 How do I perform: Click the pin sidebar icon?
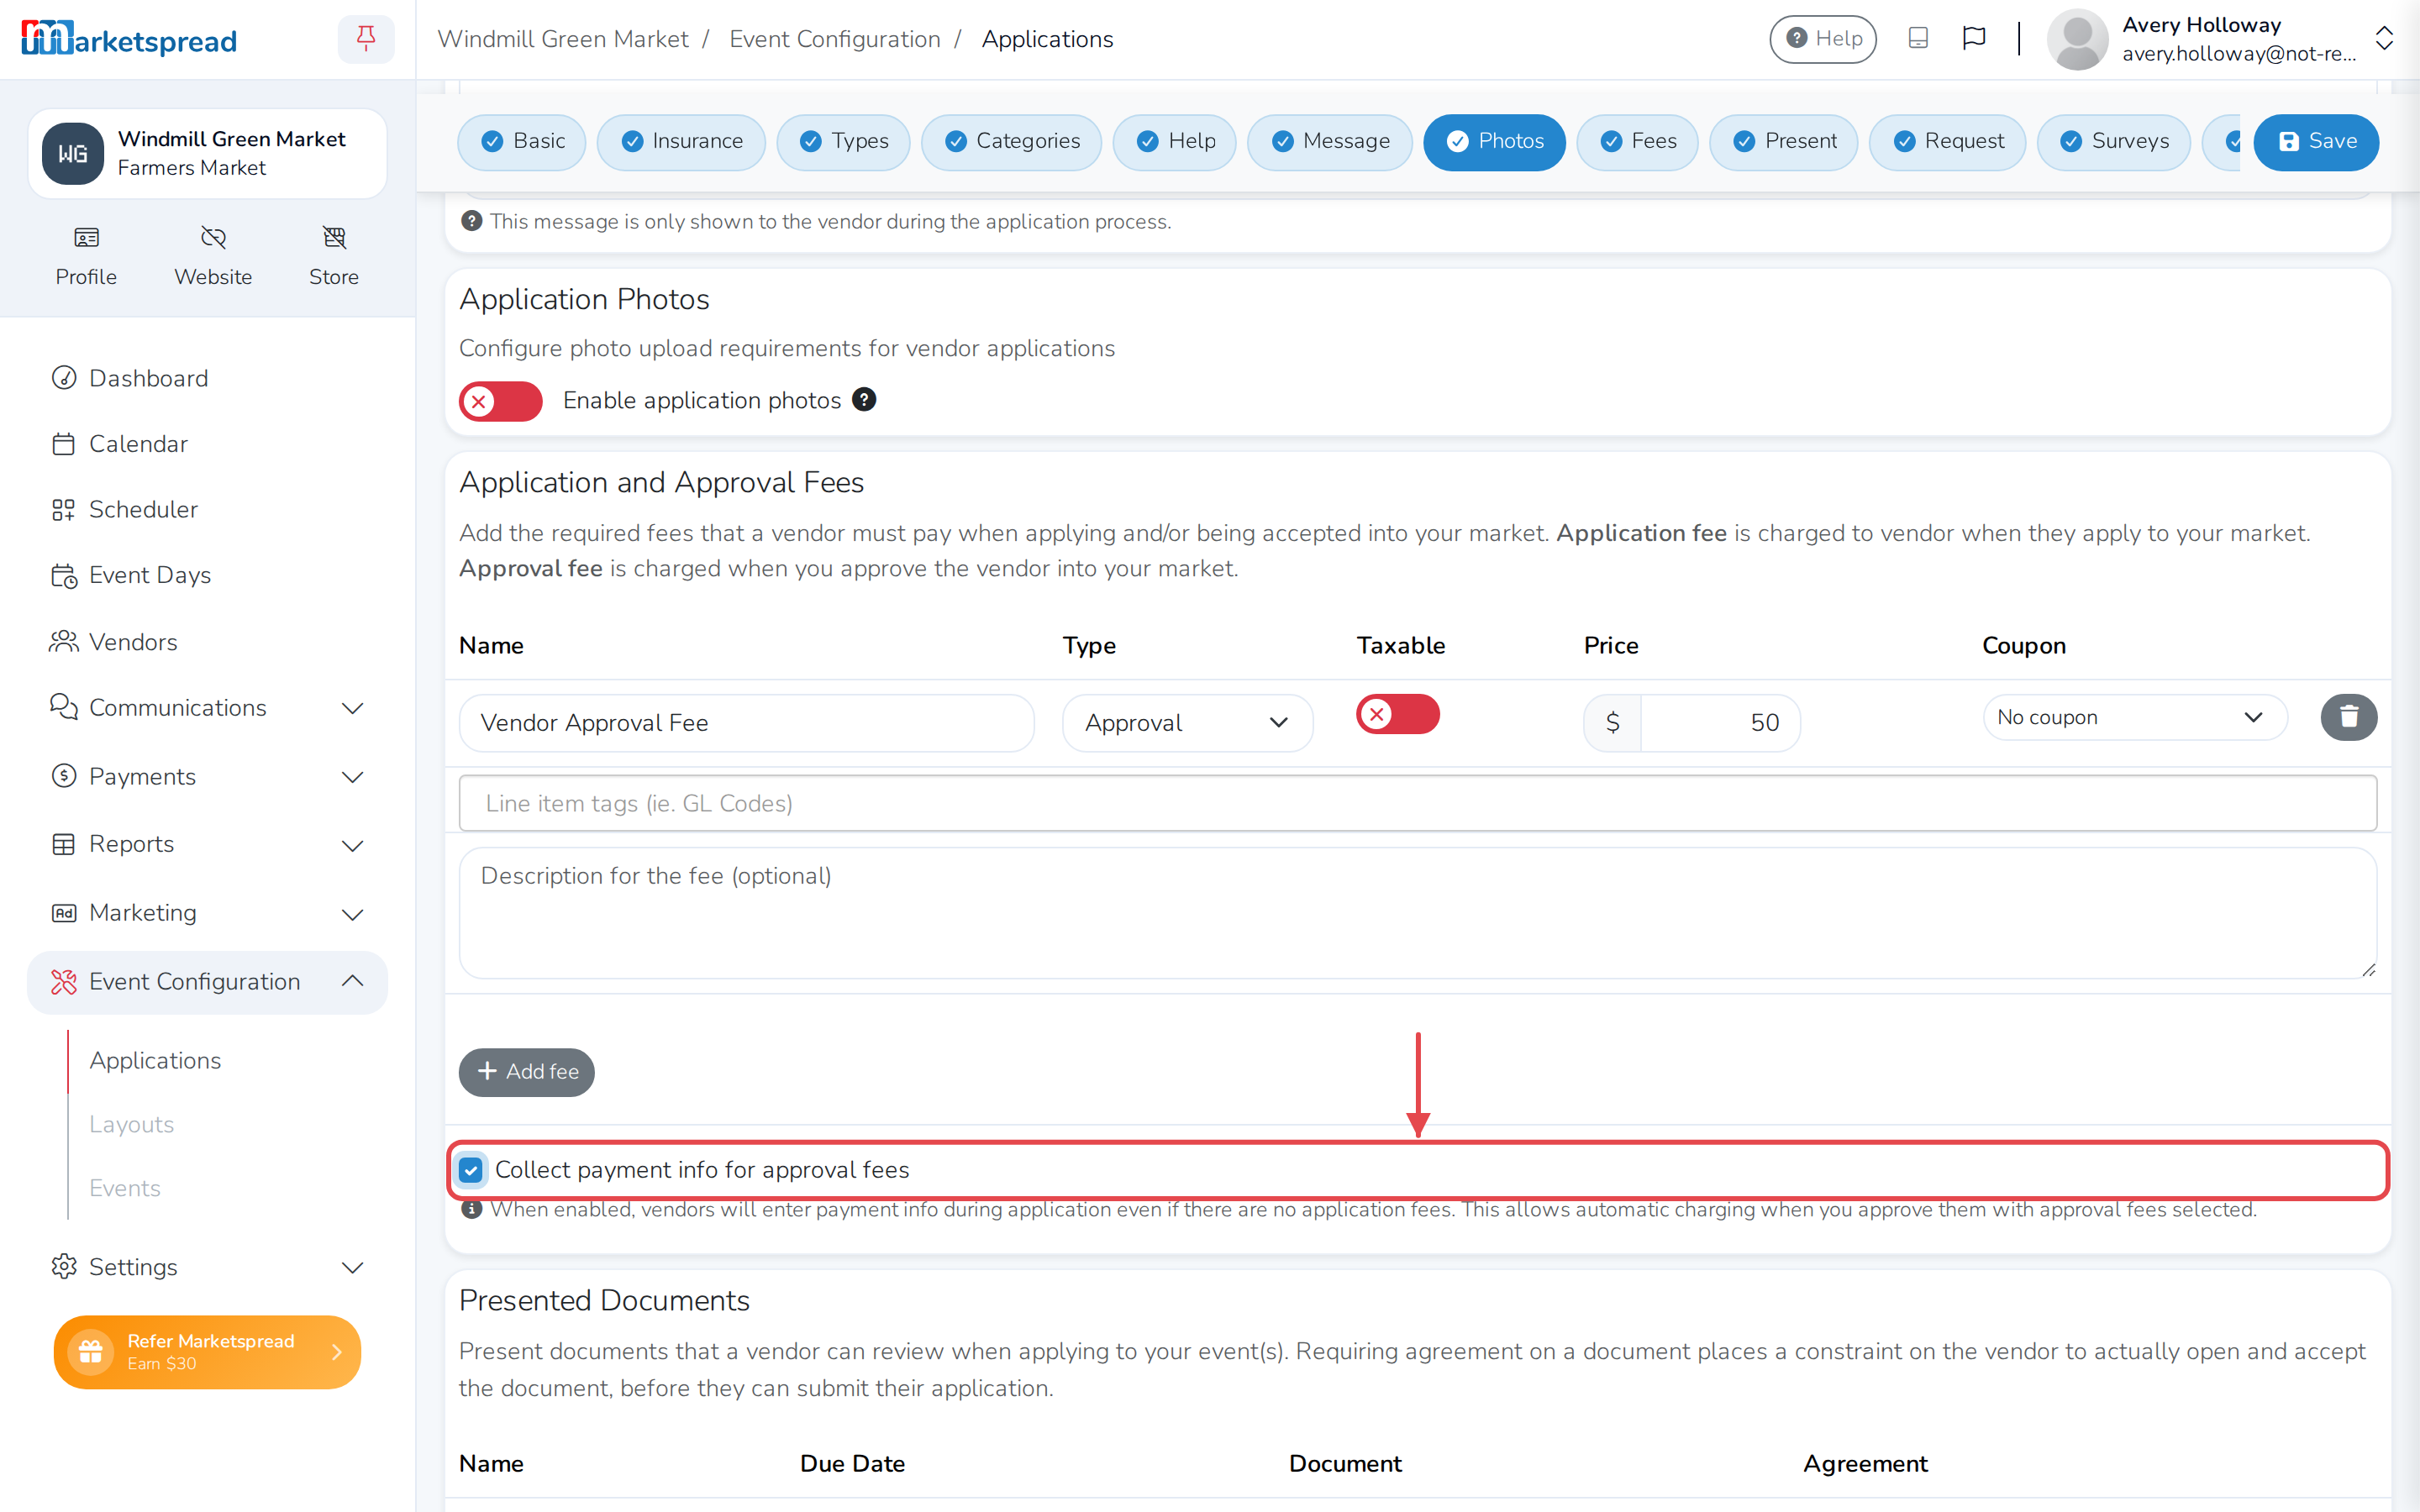pyautogui.click(x=366, y=39)
